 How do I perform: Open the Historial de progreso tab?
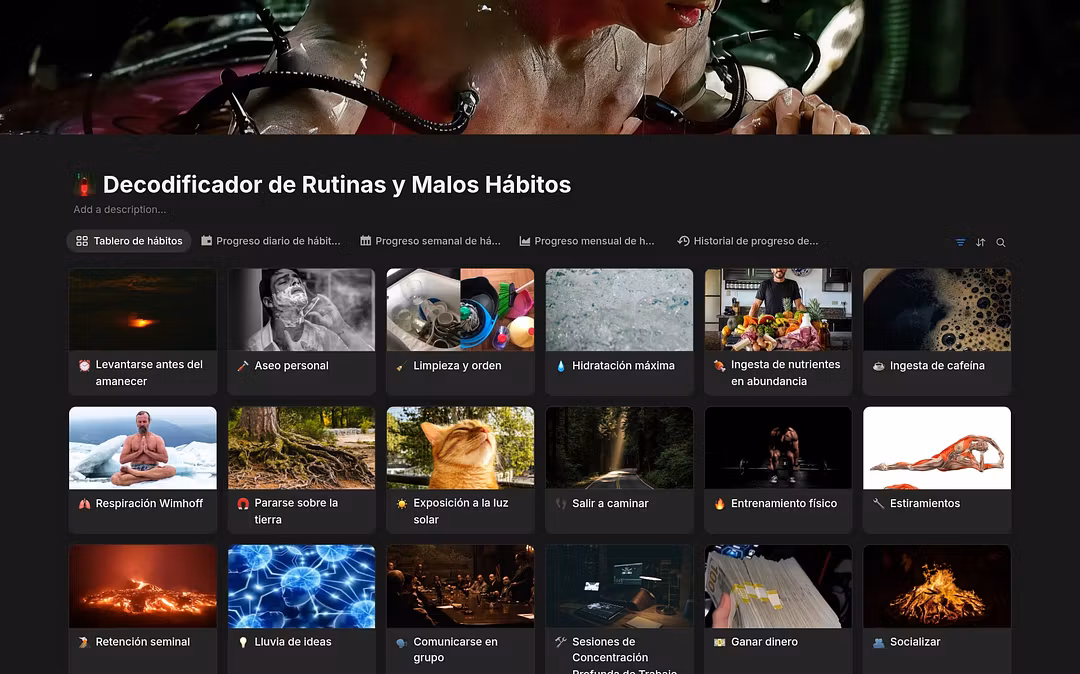(x=747, y=241)
